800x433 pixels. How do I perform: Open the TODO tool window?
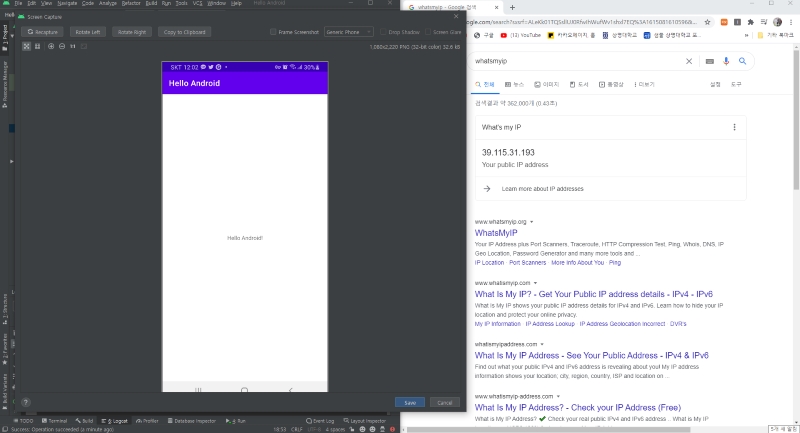pyautogui.click(x=23, y=421)
